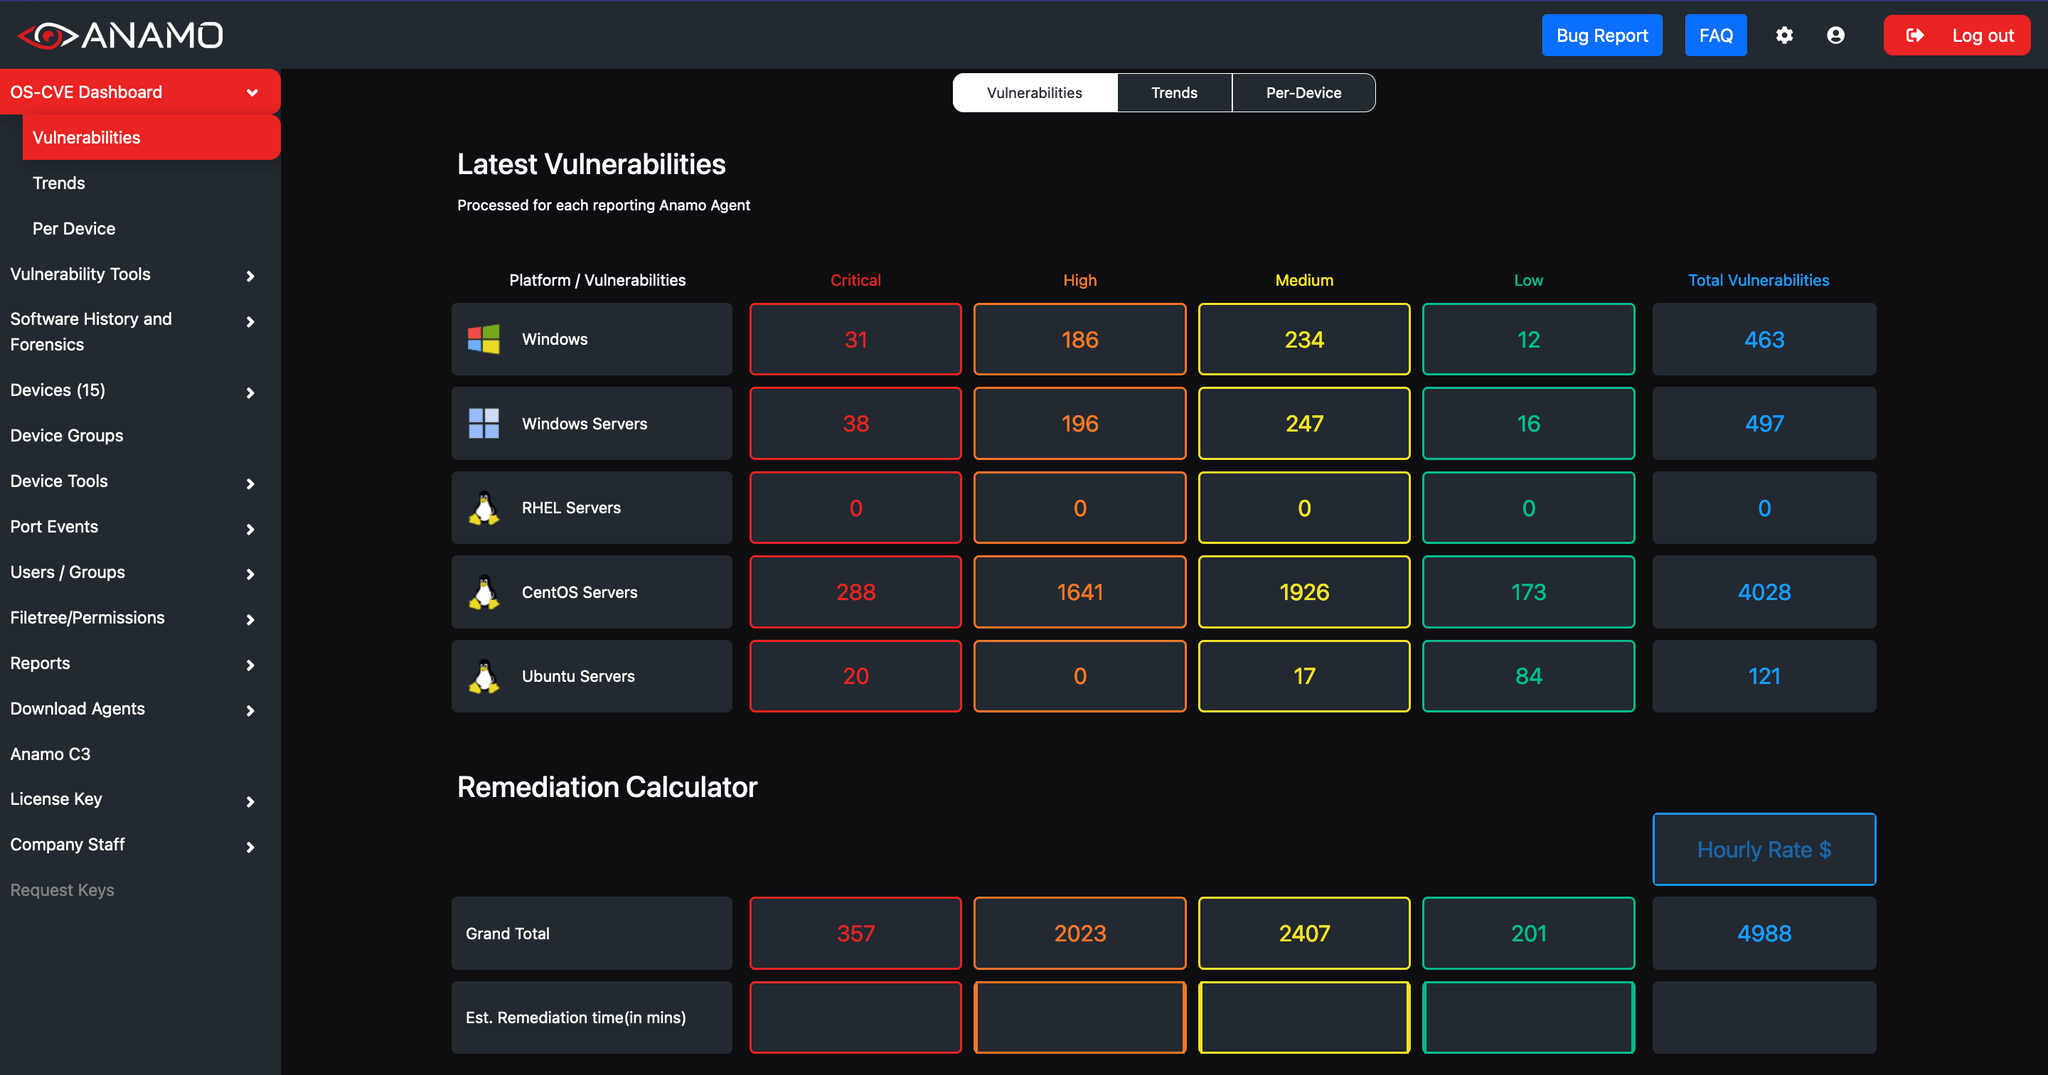Click Grand Total Medium 2407

1304,933
